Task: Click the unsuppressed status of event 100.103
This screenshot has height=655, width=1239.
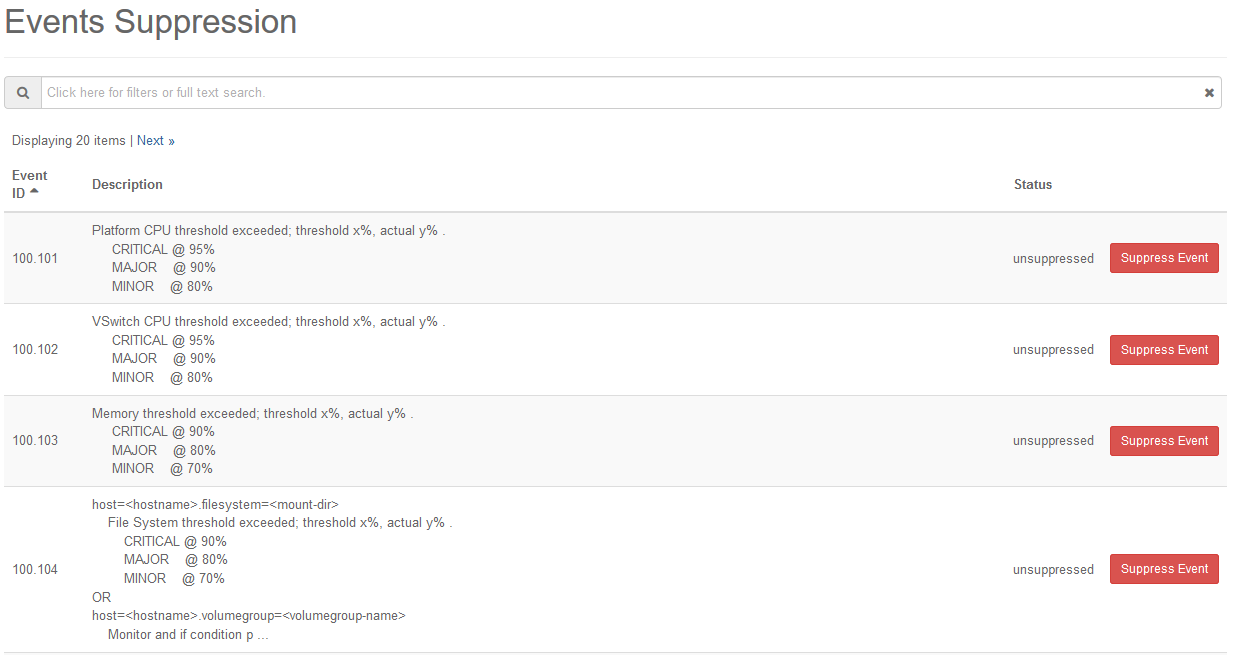Action: tap(1053, 441)
